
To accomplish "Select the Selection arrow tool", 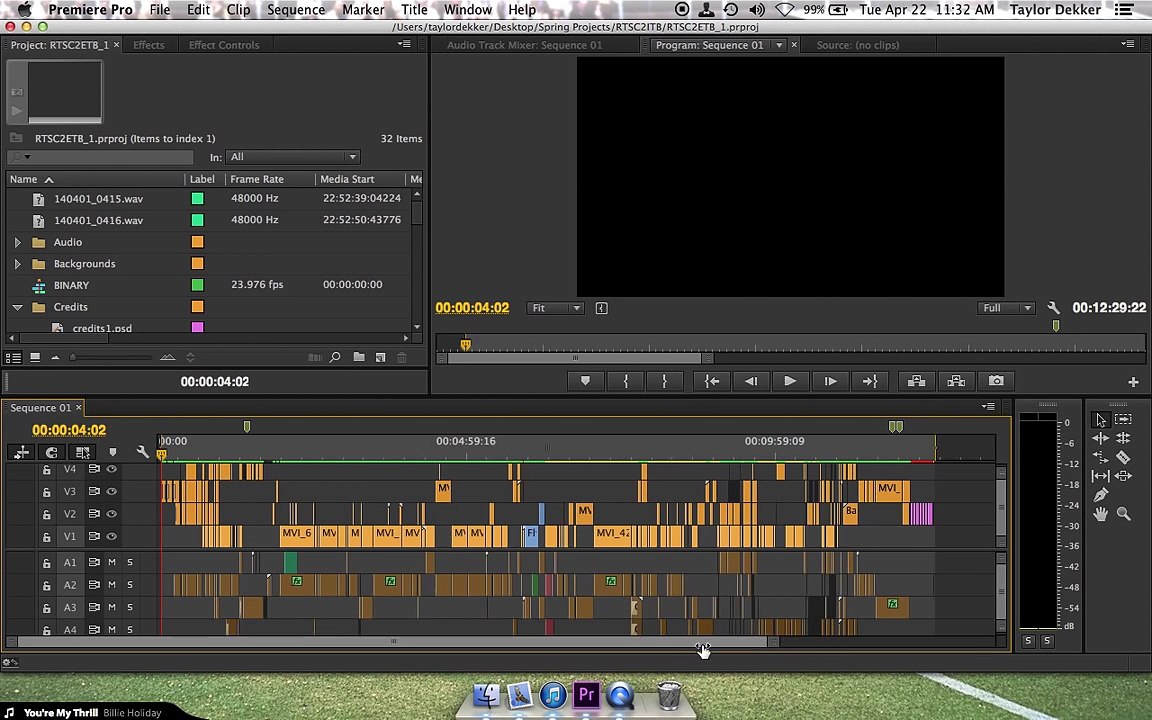I will click(1100, 420).
